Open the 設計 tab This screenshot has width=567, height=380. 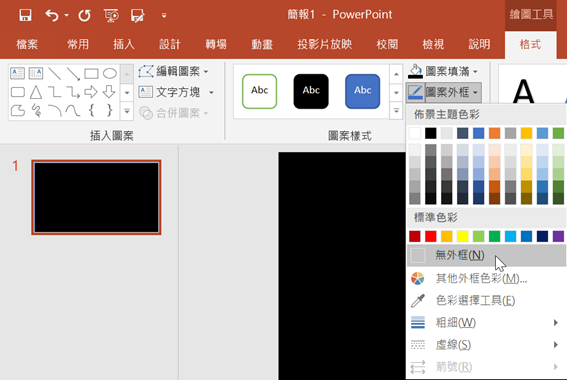tap(170, 44)
